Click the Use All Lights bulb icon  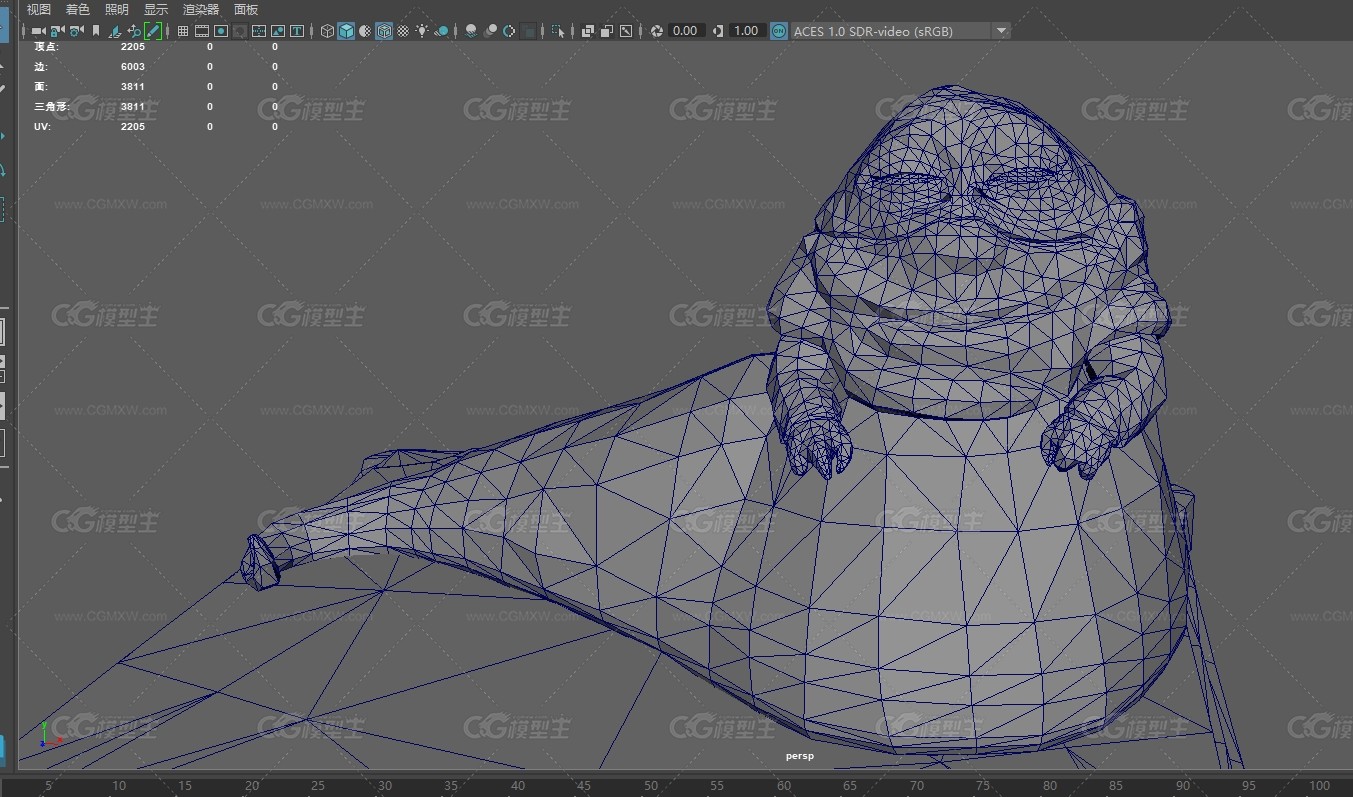tap(422, 31)
